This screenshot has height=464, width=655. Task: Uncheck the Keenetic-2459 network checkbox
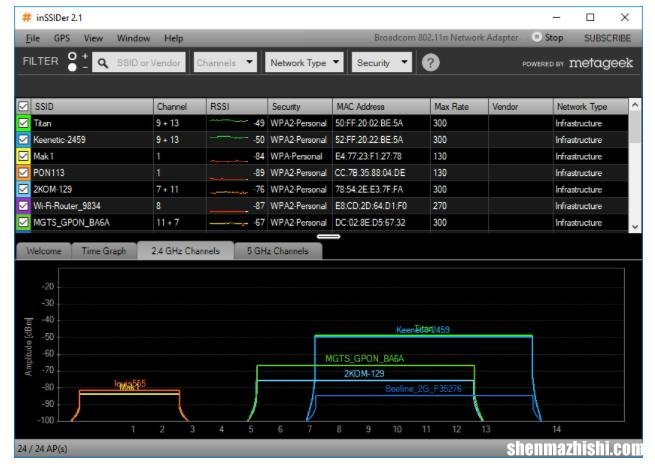click(x=23, y=139)
